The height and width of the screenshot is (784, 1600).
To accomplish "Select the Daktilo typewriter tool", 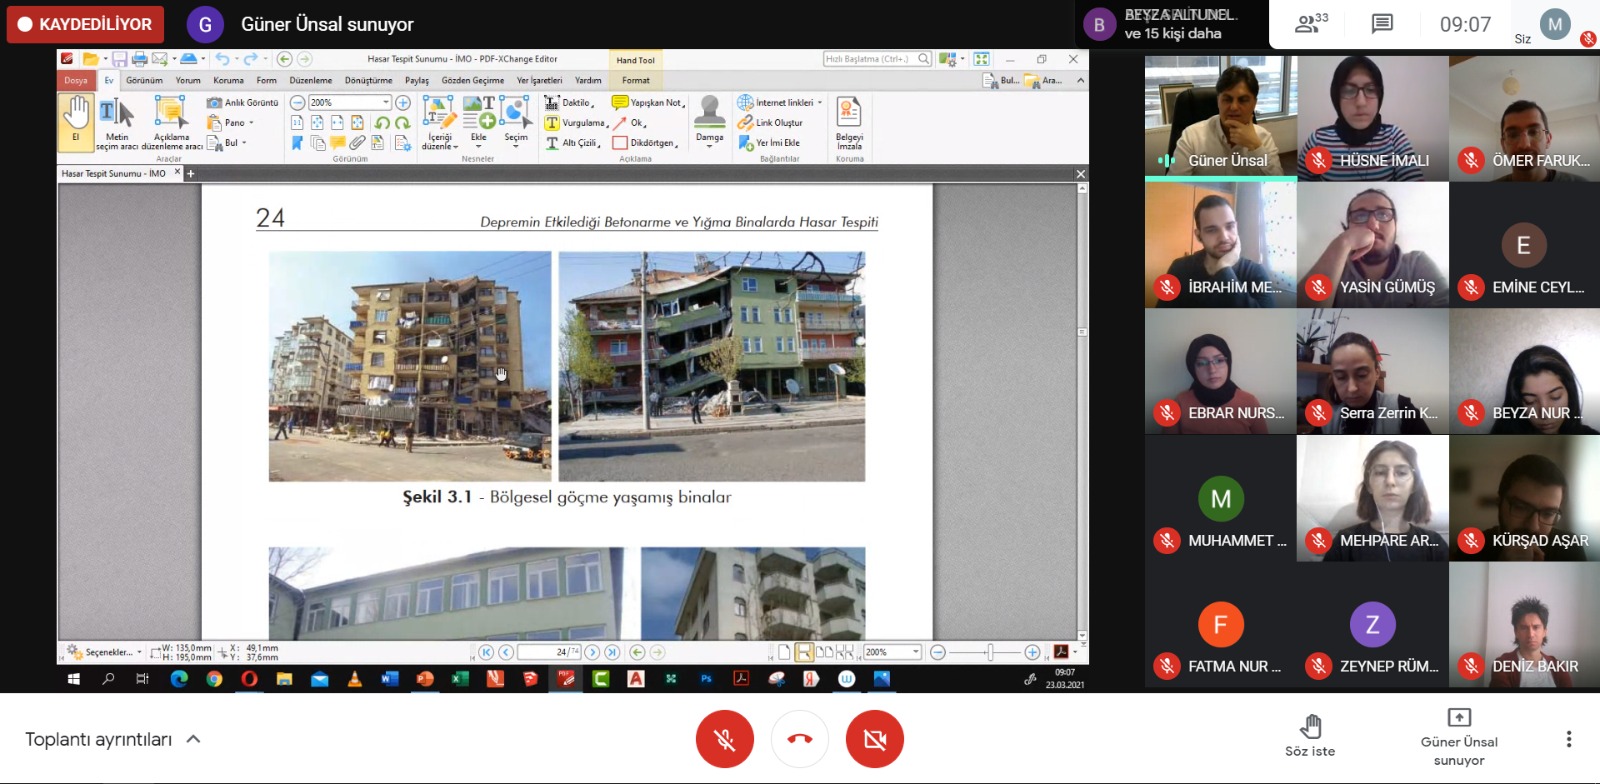I will 569,102.
